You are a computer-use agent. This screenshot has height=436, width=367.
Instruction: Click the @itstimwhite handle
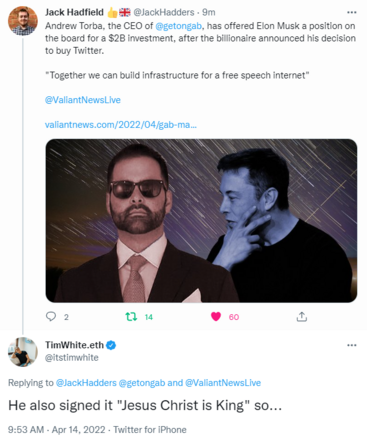click(x=72, y=358)
